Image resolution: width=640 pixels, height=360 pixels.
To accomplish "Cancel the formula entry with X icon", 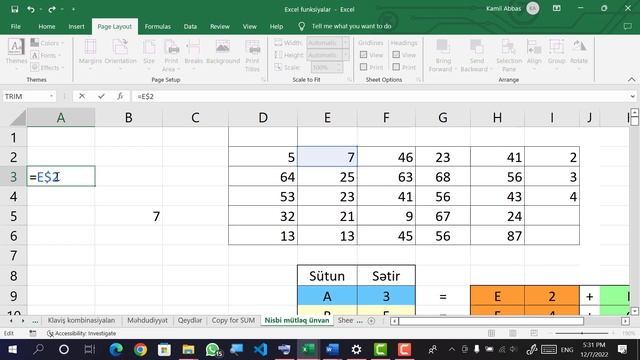I will [x=82, y=96].
